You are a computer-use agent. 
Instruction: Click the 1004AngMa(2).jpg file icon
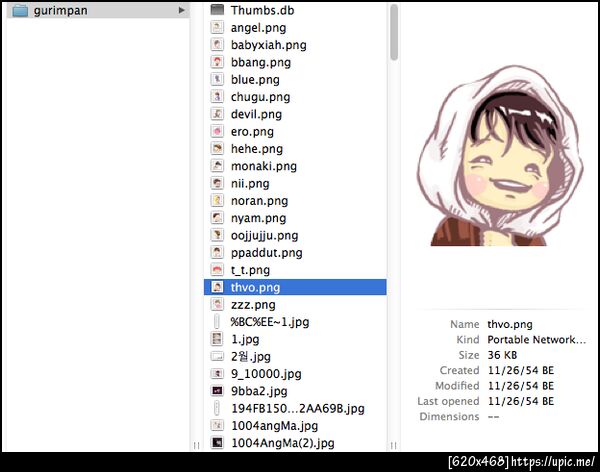tap(217, 443)
